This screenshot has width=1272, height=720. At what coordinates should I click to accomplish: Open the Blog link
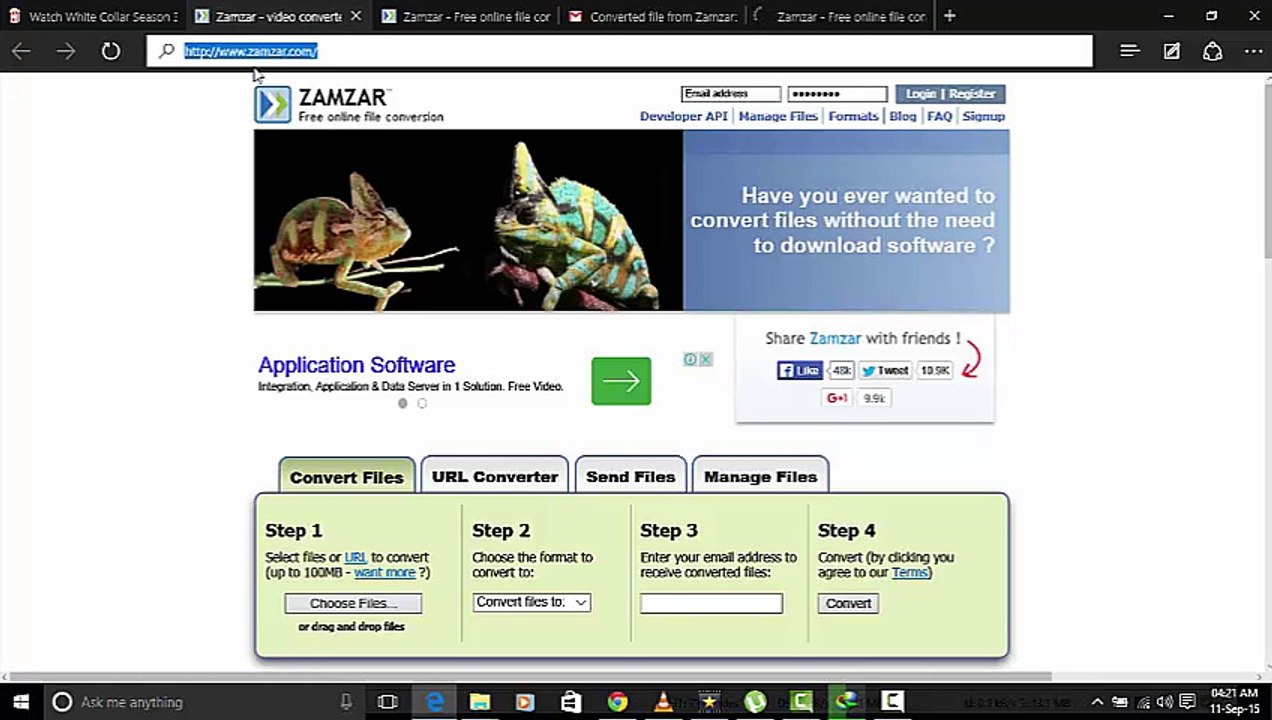coord(903,116)
